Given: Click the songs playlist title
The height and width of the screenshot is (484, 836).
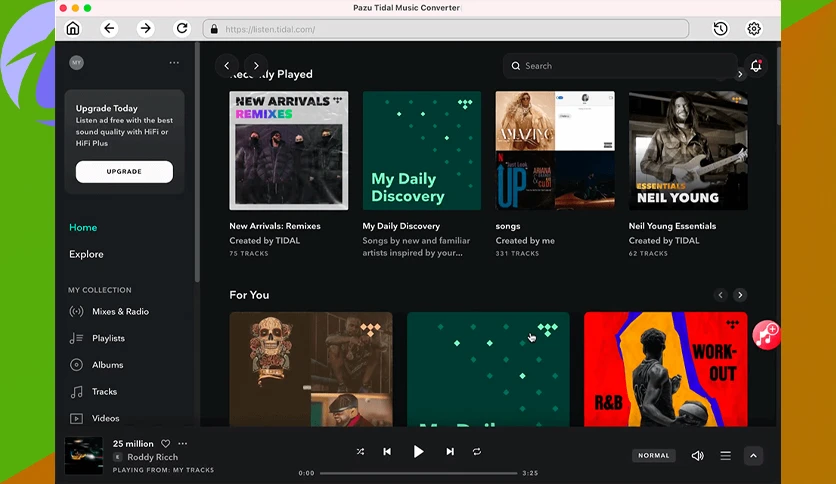Looking at the screenshot, I should [x=508, y=226].
